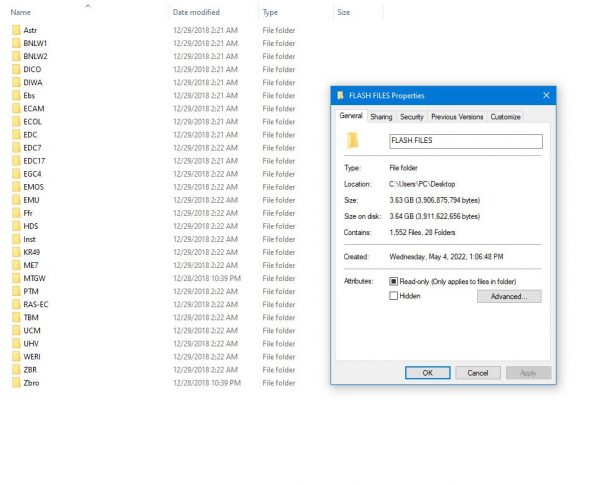The height and width of the screenshot is (485, 600).
Task: Select the WERI folder name
Action: click(32, 357)
